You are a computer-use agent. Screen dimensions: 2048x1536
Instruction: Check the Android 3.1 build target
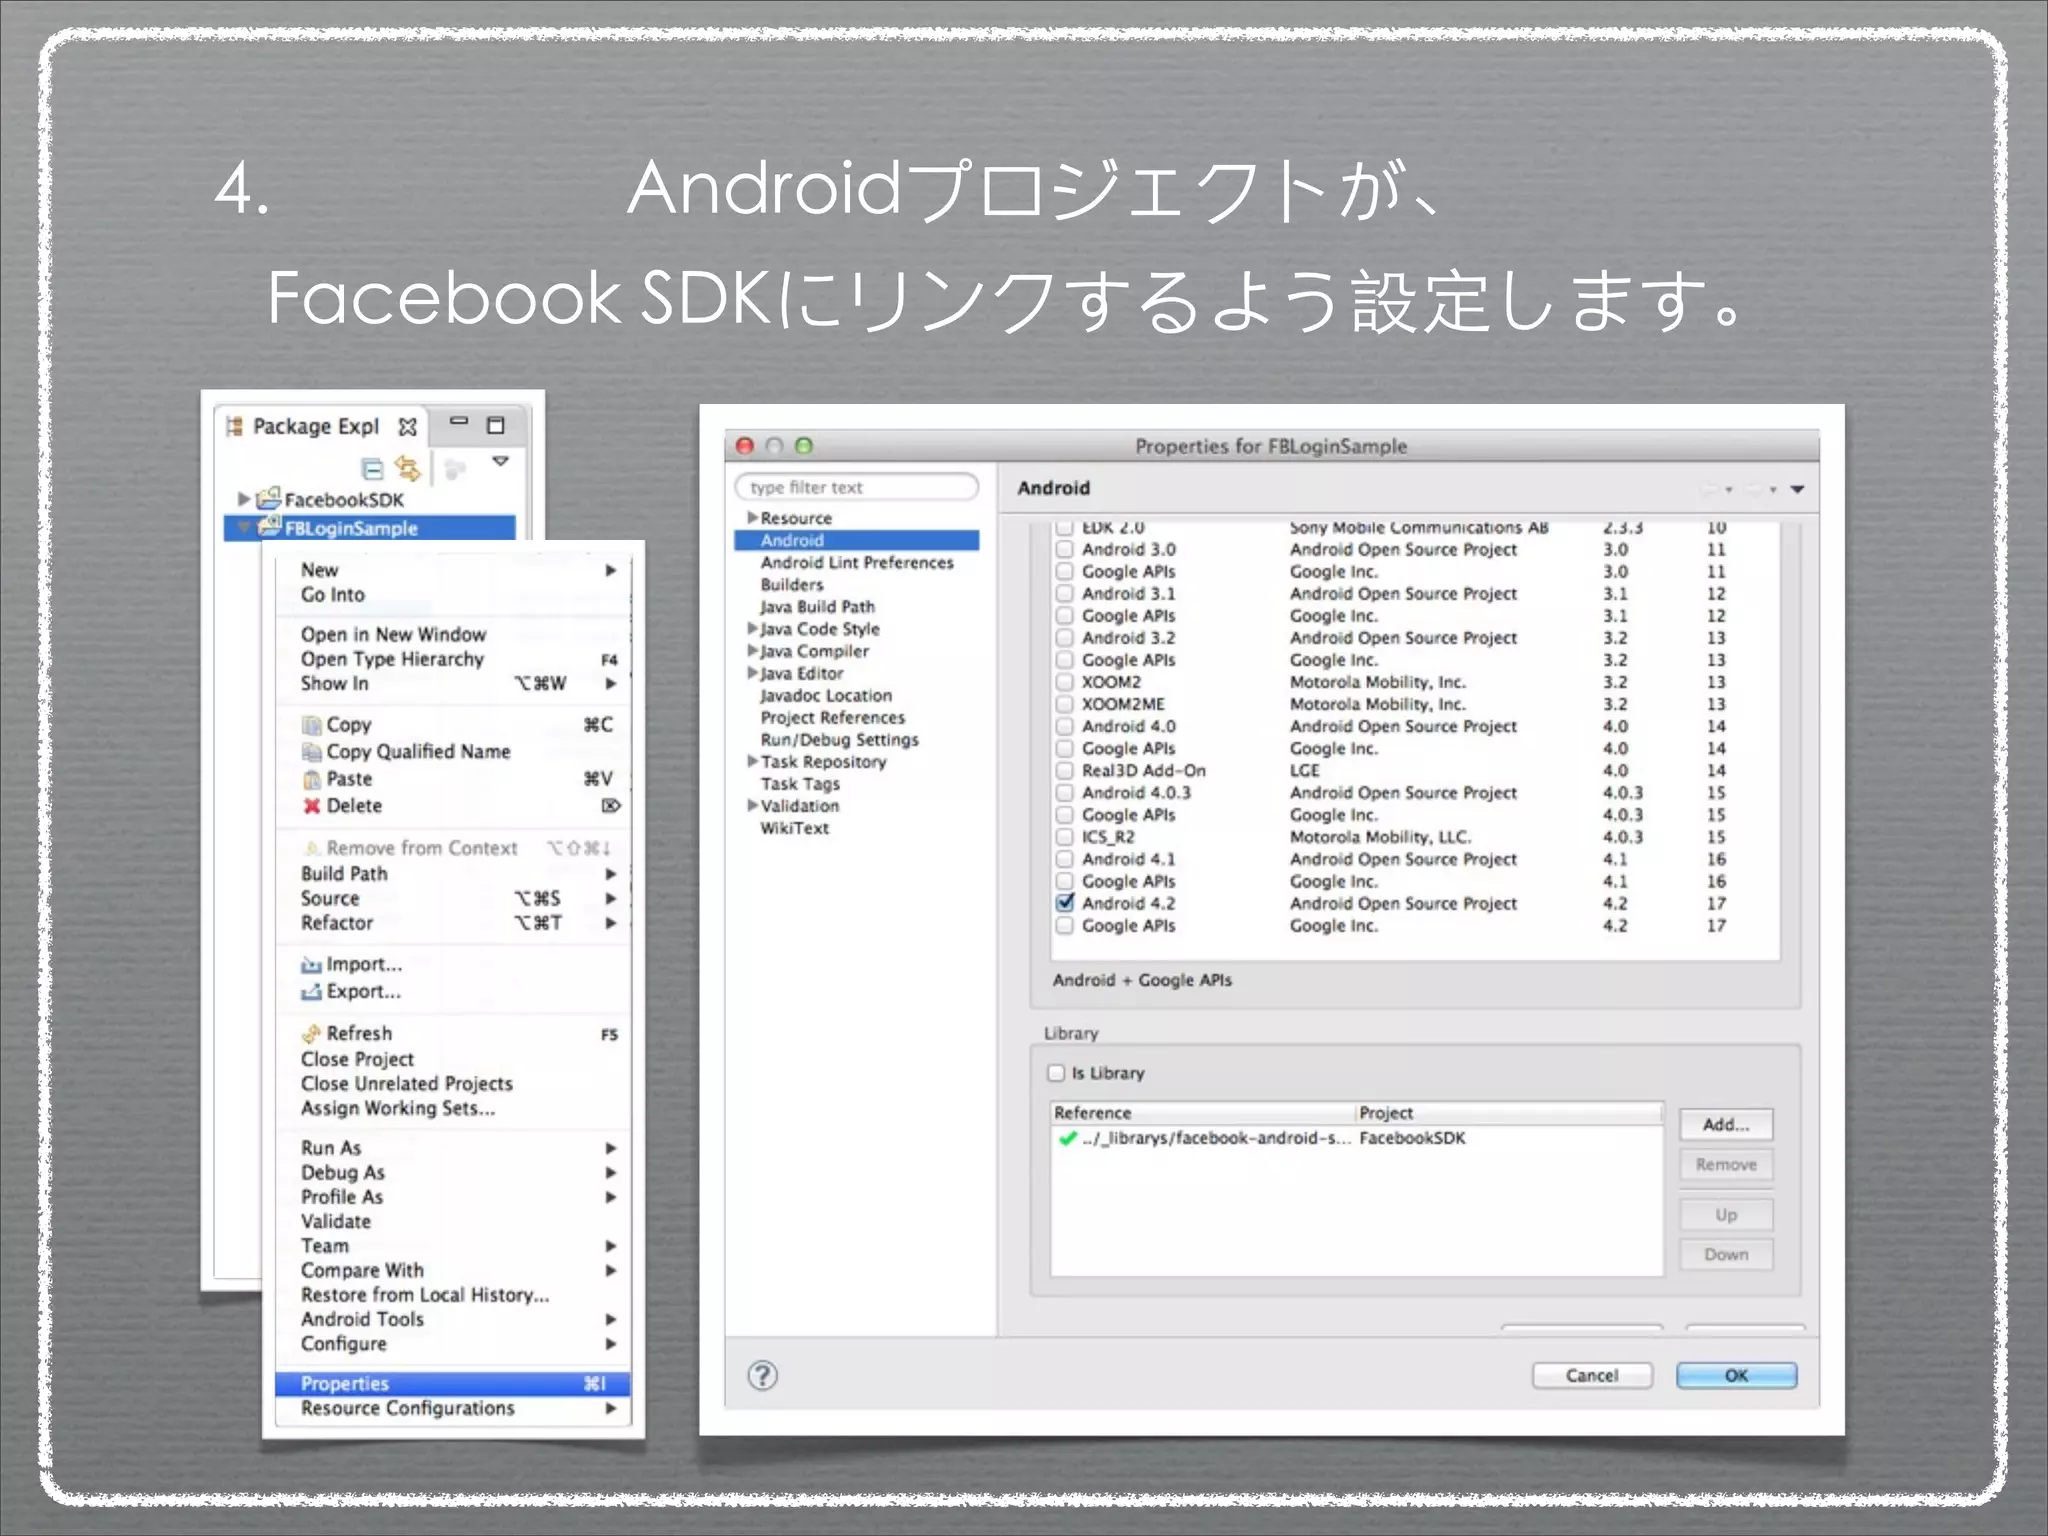coord(1065,593)
